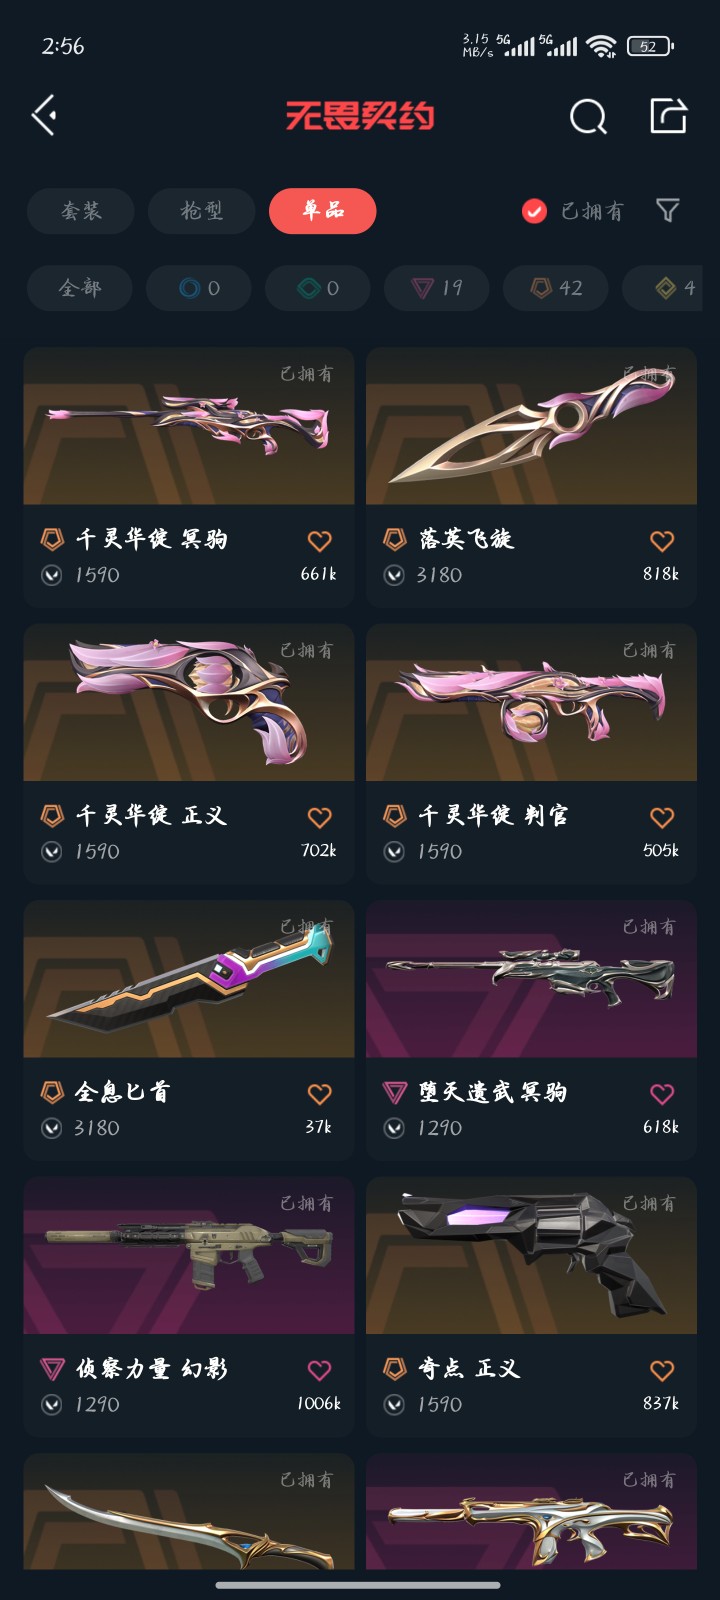Filter by orange tier with 42 items
The height and width of the screenshot is (1600, 720).
pos(556,288)
